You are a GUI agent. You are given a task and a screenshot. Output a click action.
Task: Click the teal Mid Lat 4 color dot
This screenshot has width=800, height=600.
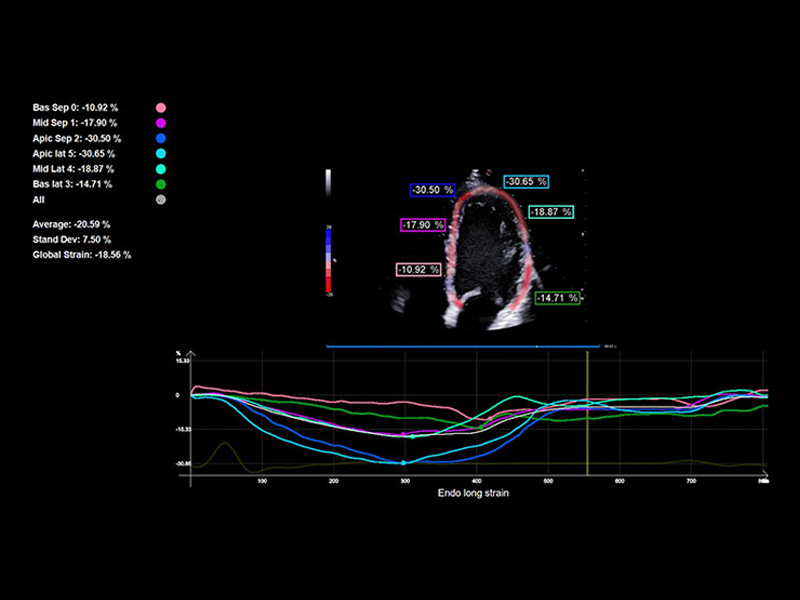pyautogui.click(x=161, y=169)
